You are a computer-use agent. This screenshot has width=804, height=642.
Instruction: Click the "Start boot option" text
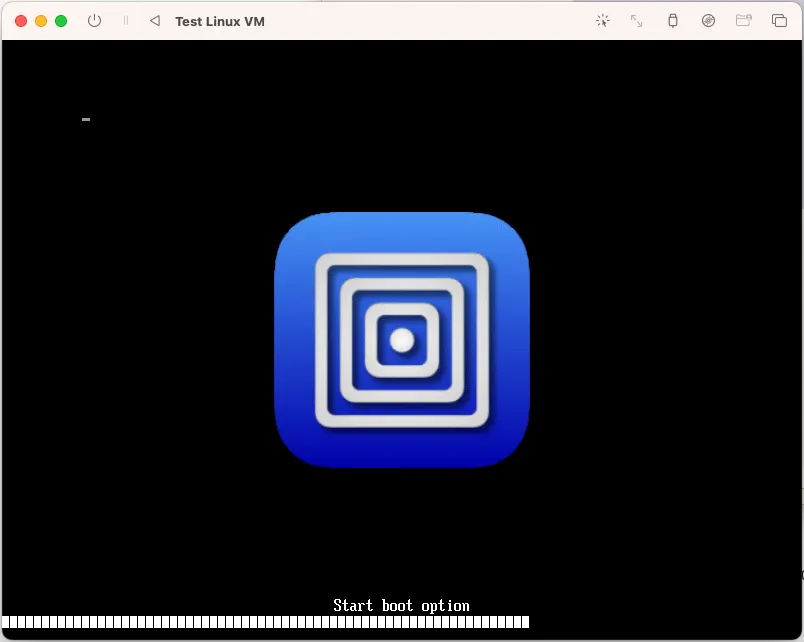(401, 605)
